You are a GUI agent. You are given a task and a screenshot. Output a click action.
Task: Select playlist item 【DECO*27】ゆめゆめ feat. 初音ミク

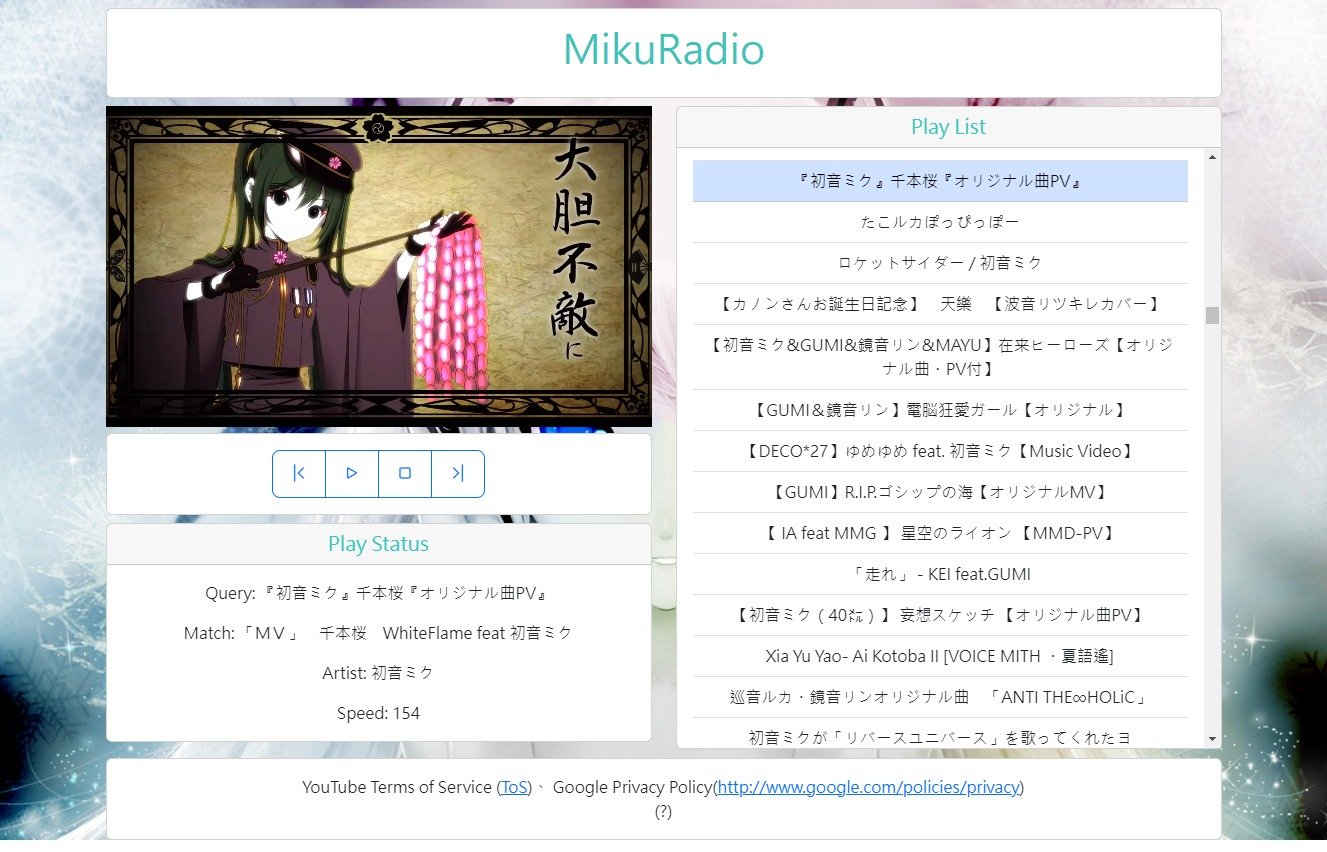940,451
